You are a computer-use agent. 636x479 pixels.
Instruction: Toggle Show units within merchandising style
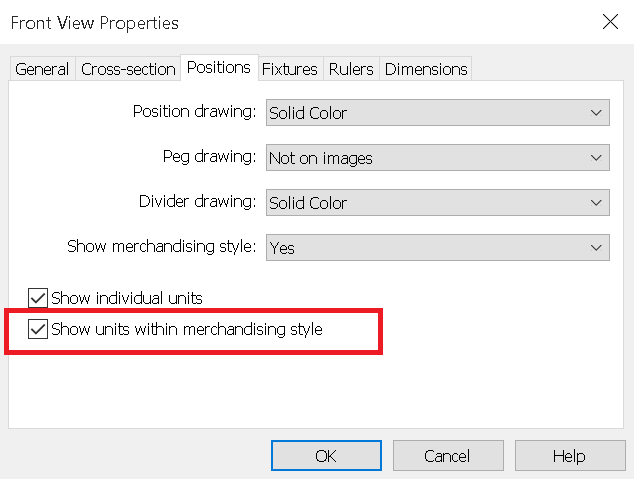click(38, 329)
